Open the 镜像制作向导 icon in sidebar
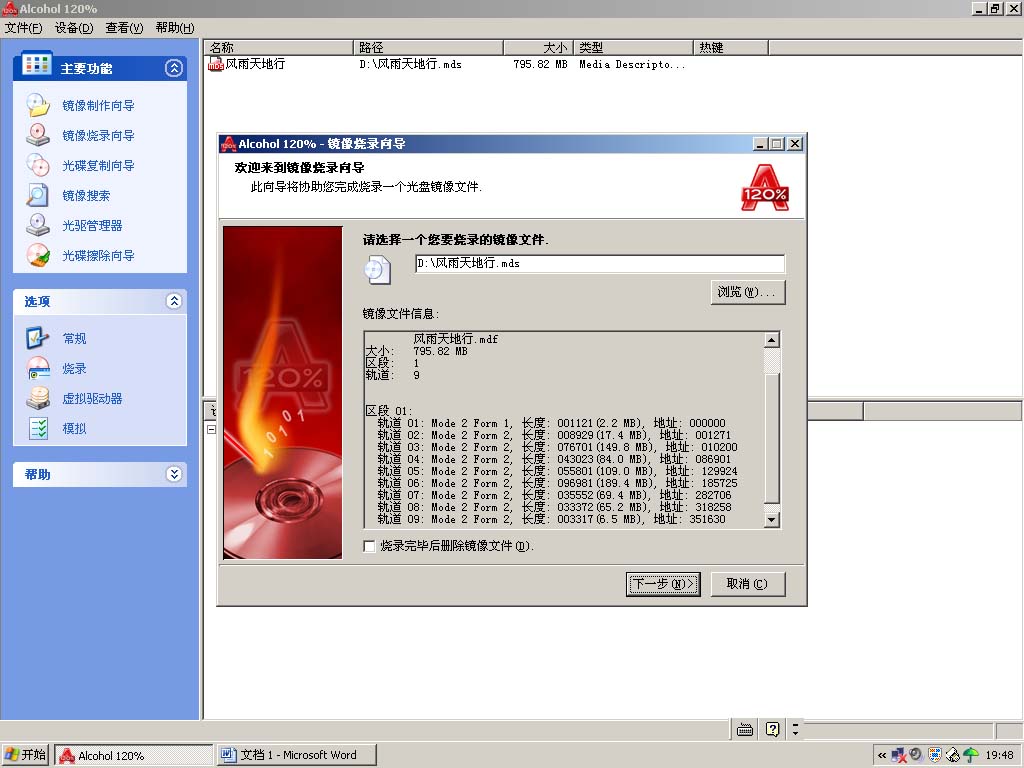The image size is (1024, 768). (37, 105)
